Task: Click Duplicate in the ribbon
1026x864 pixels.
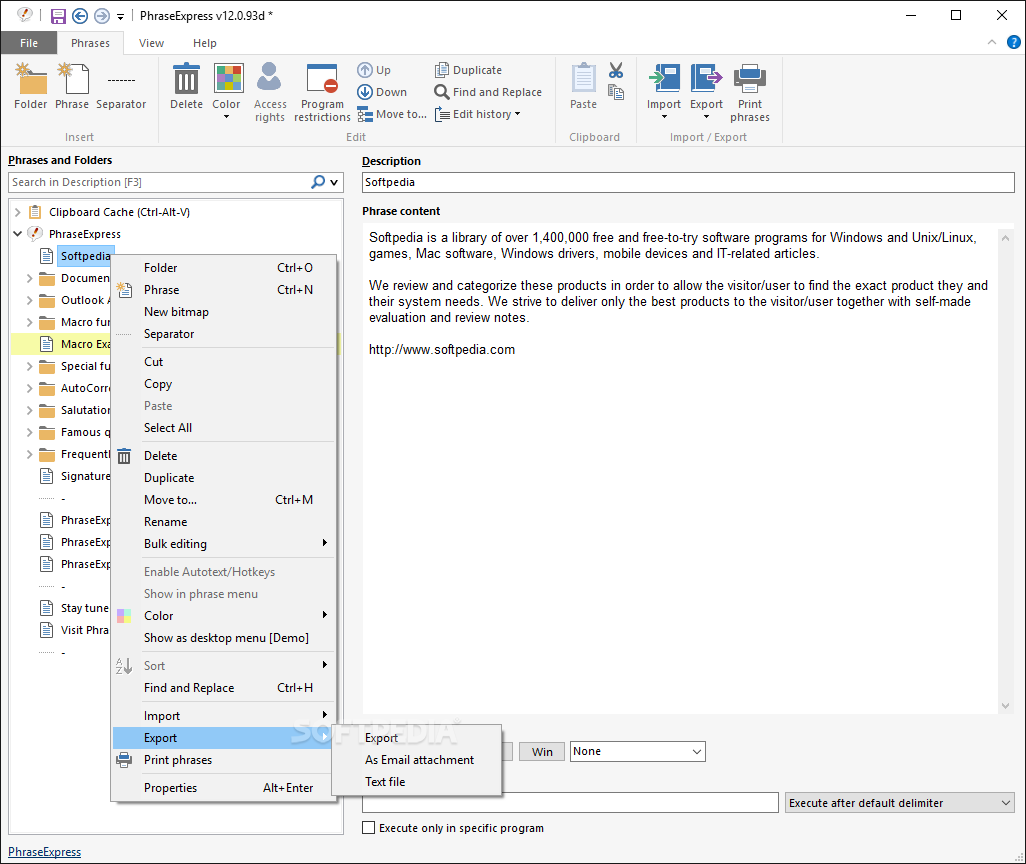Action: (469, 70)
